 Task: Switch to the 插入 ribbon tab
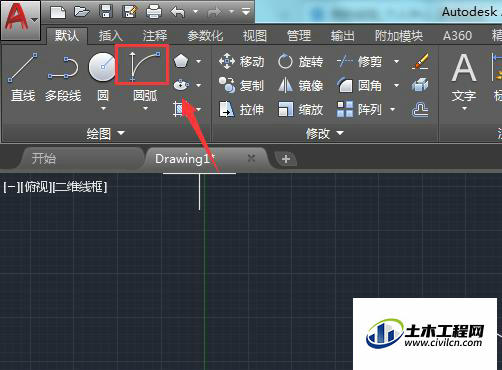point(111,36)
